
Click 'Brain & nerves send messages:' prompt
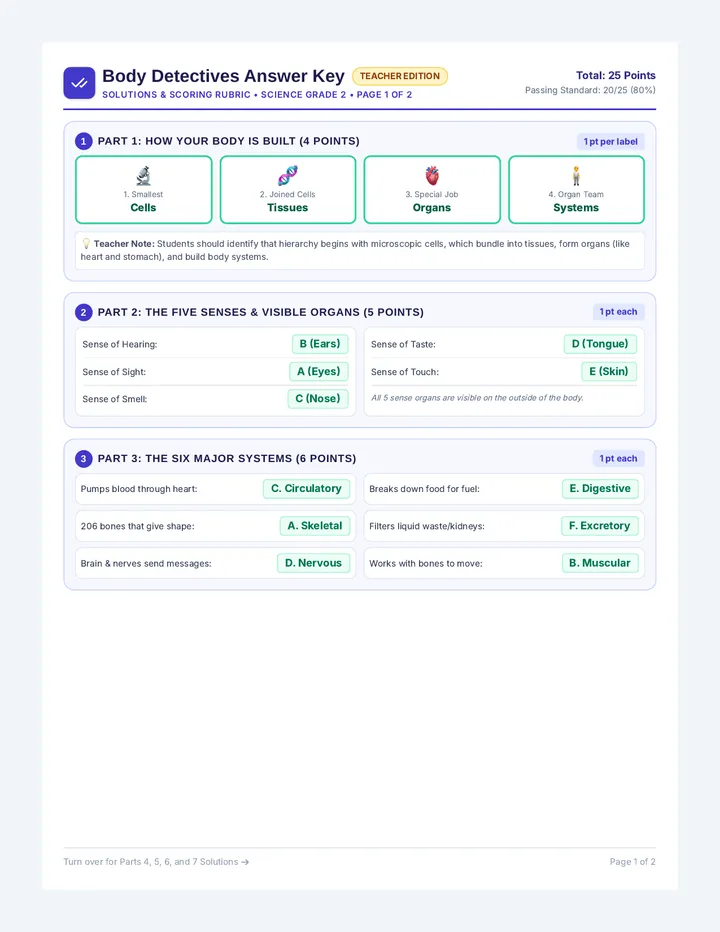[146, 563]
